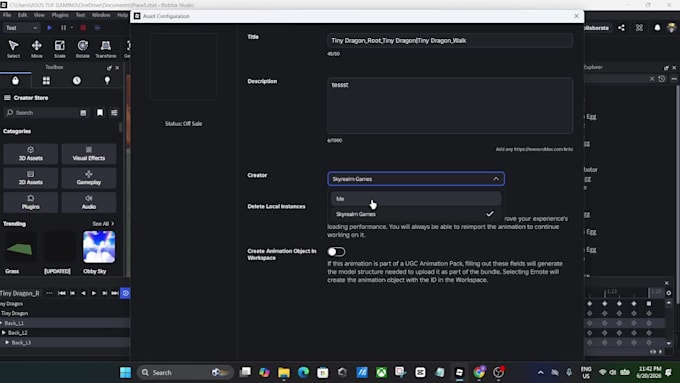680x383 pixels.
Task: Activate the Scale tool
Action: pyautogui.click(x=60, y=48)
